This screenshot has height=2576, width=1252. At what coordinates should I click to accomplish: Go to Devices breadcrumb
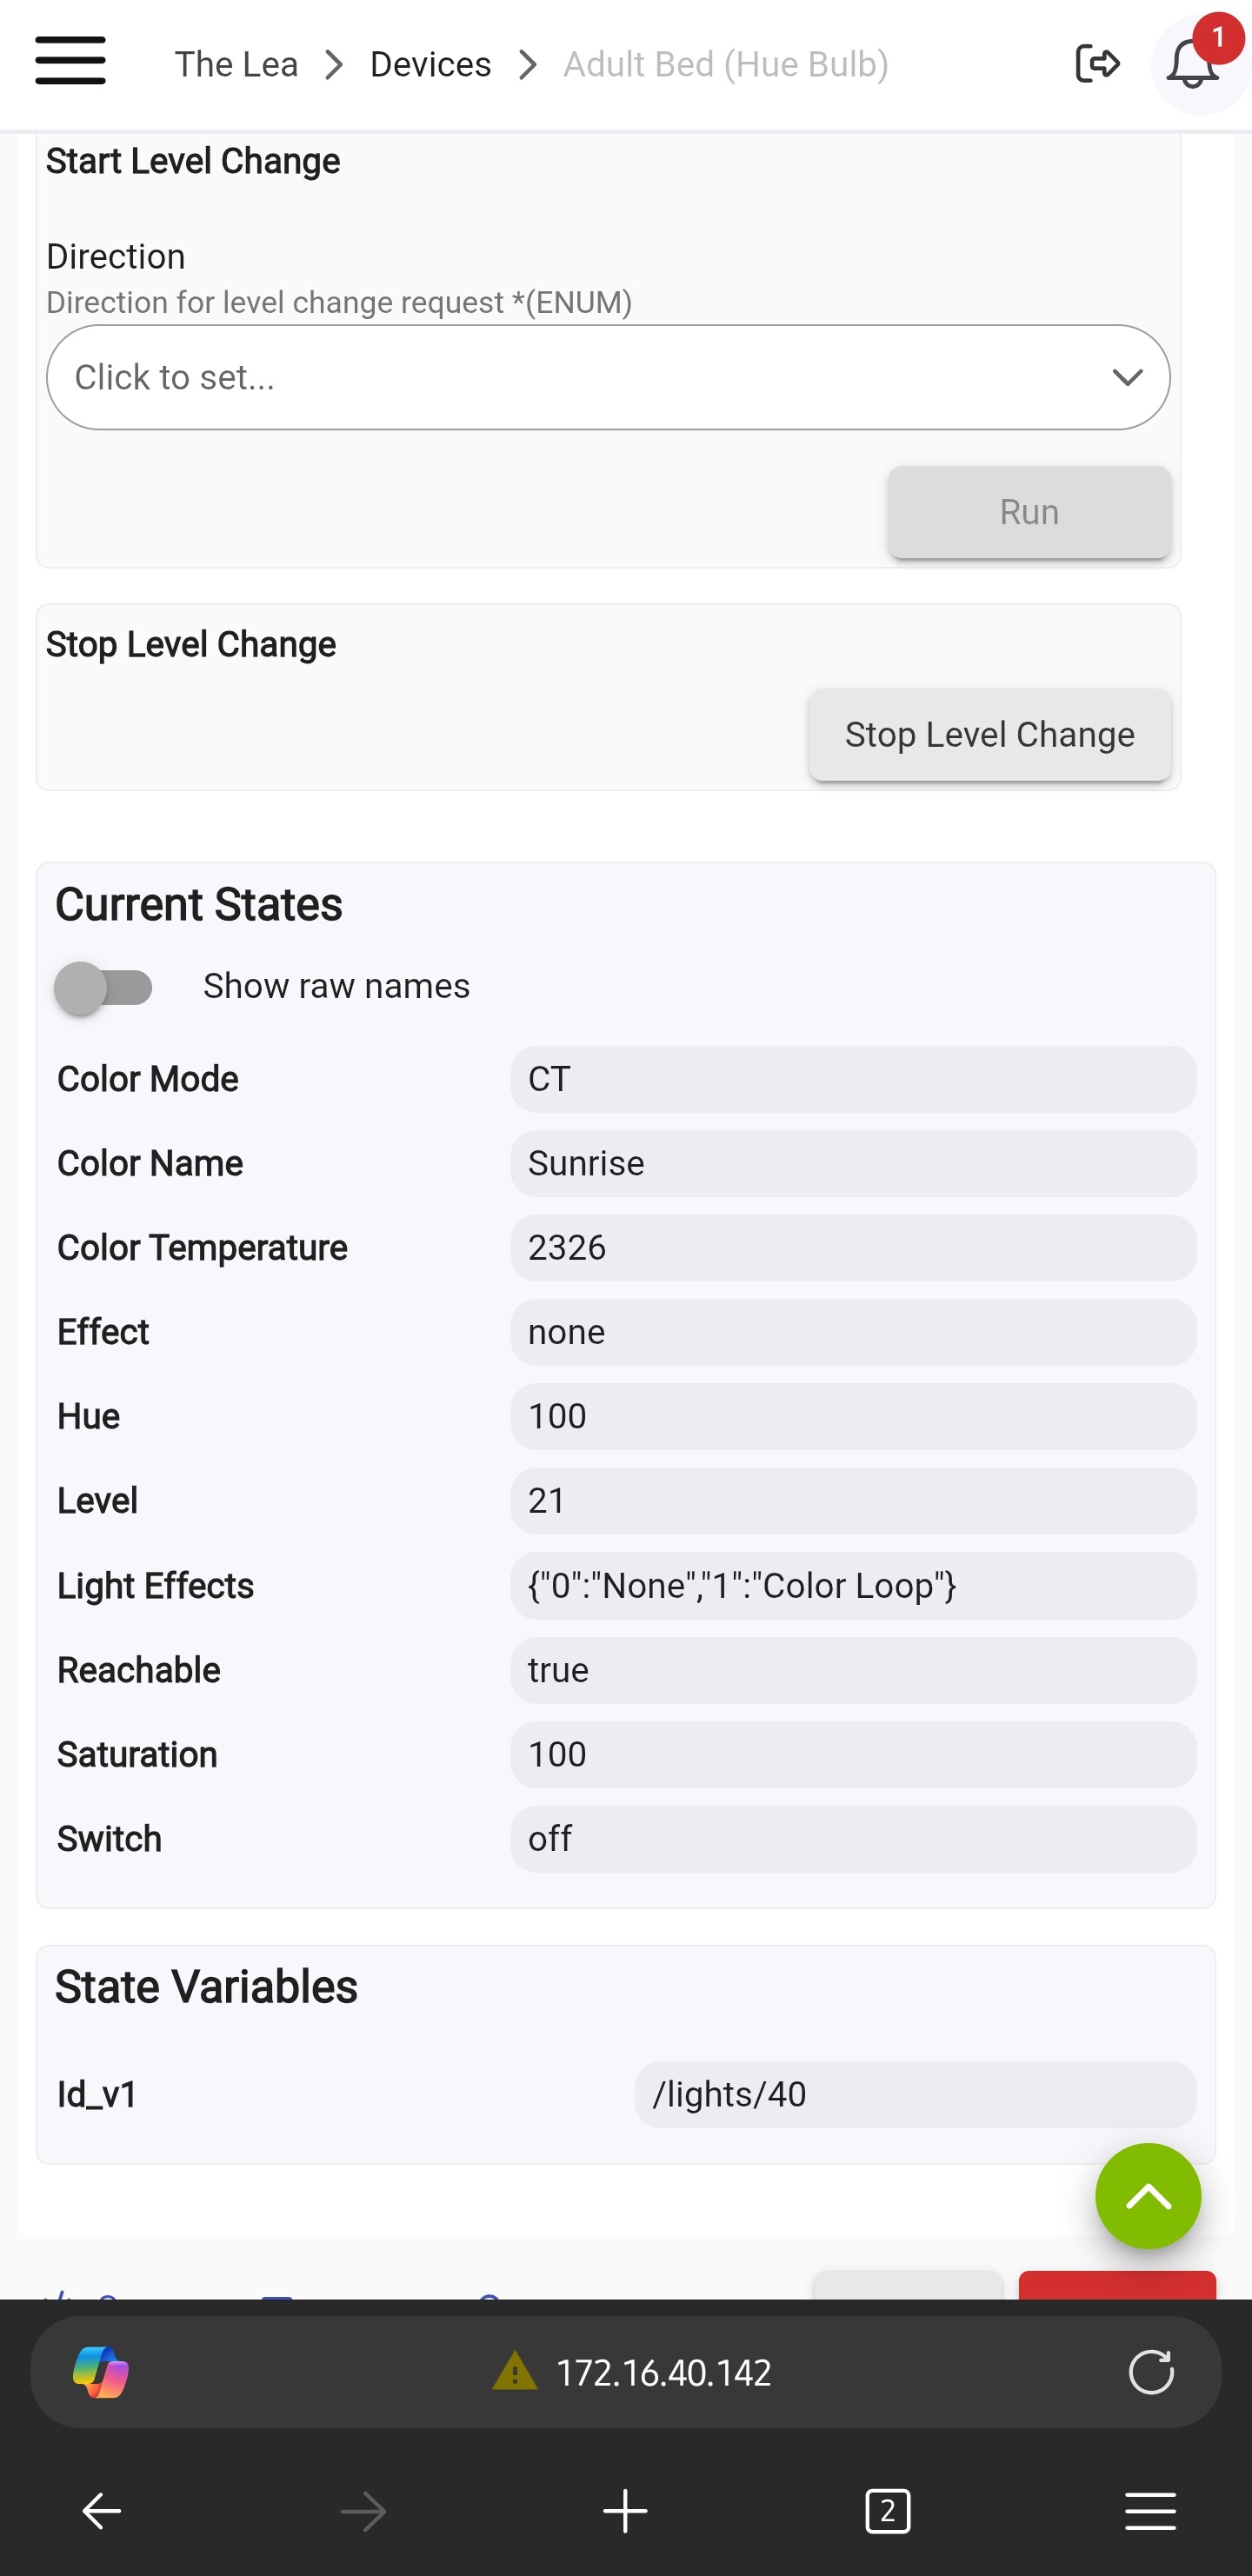[430, 64]
